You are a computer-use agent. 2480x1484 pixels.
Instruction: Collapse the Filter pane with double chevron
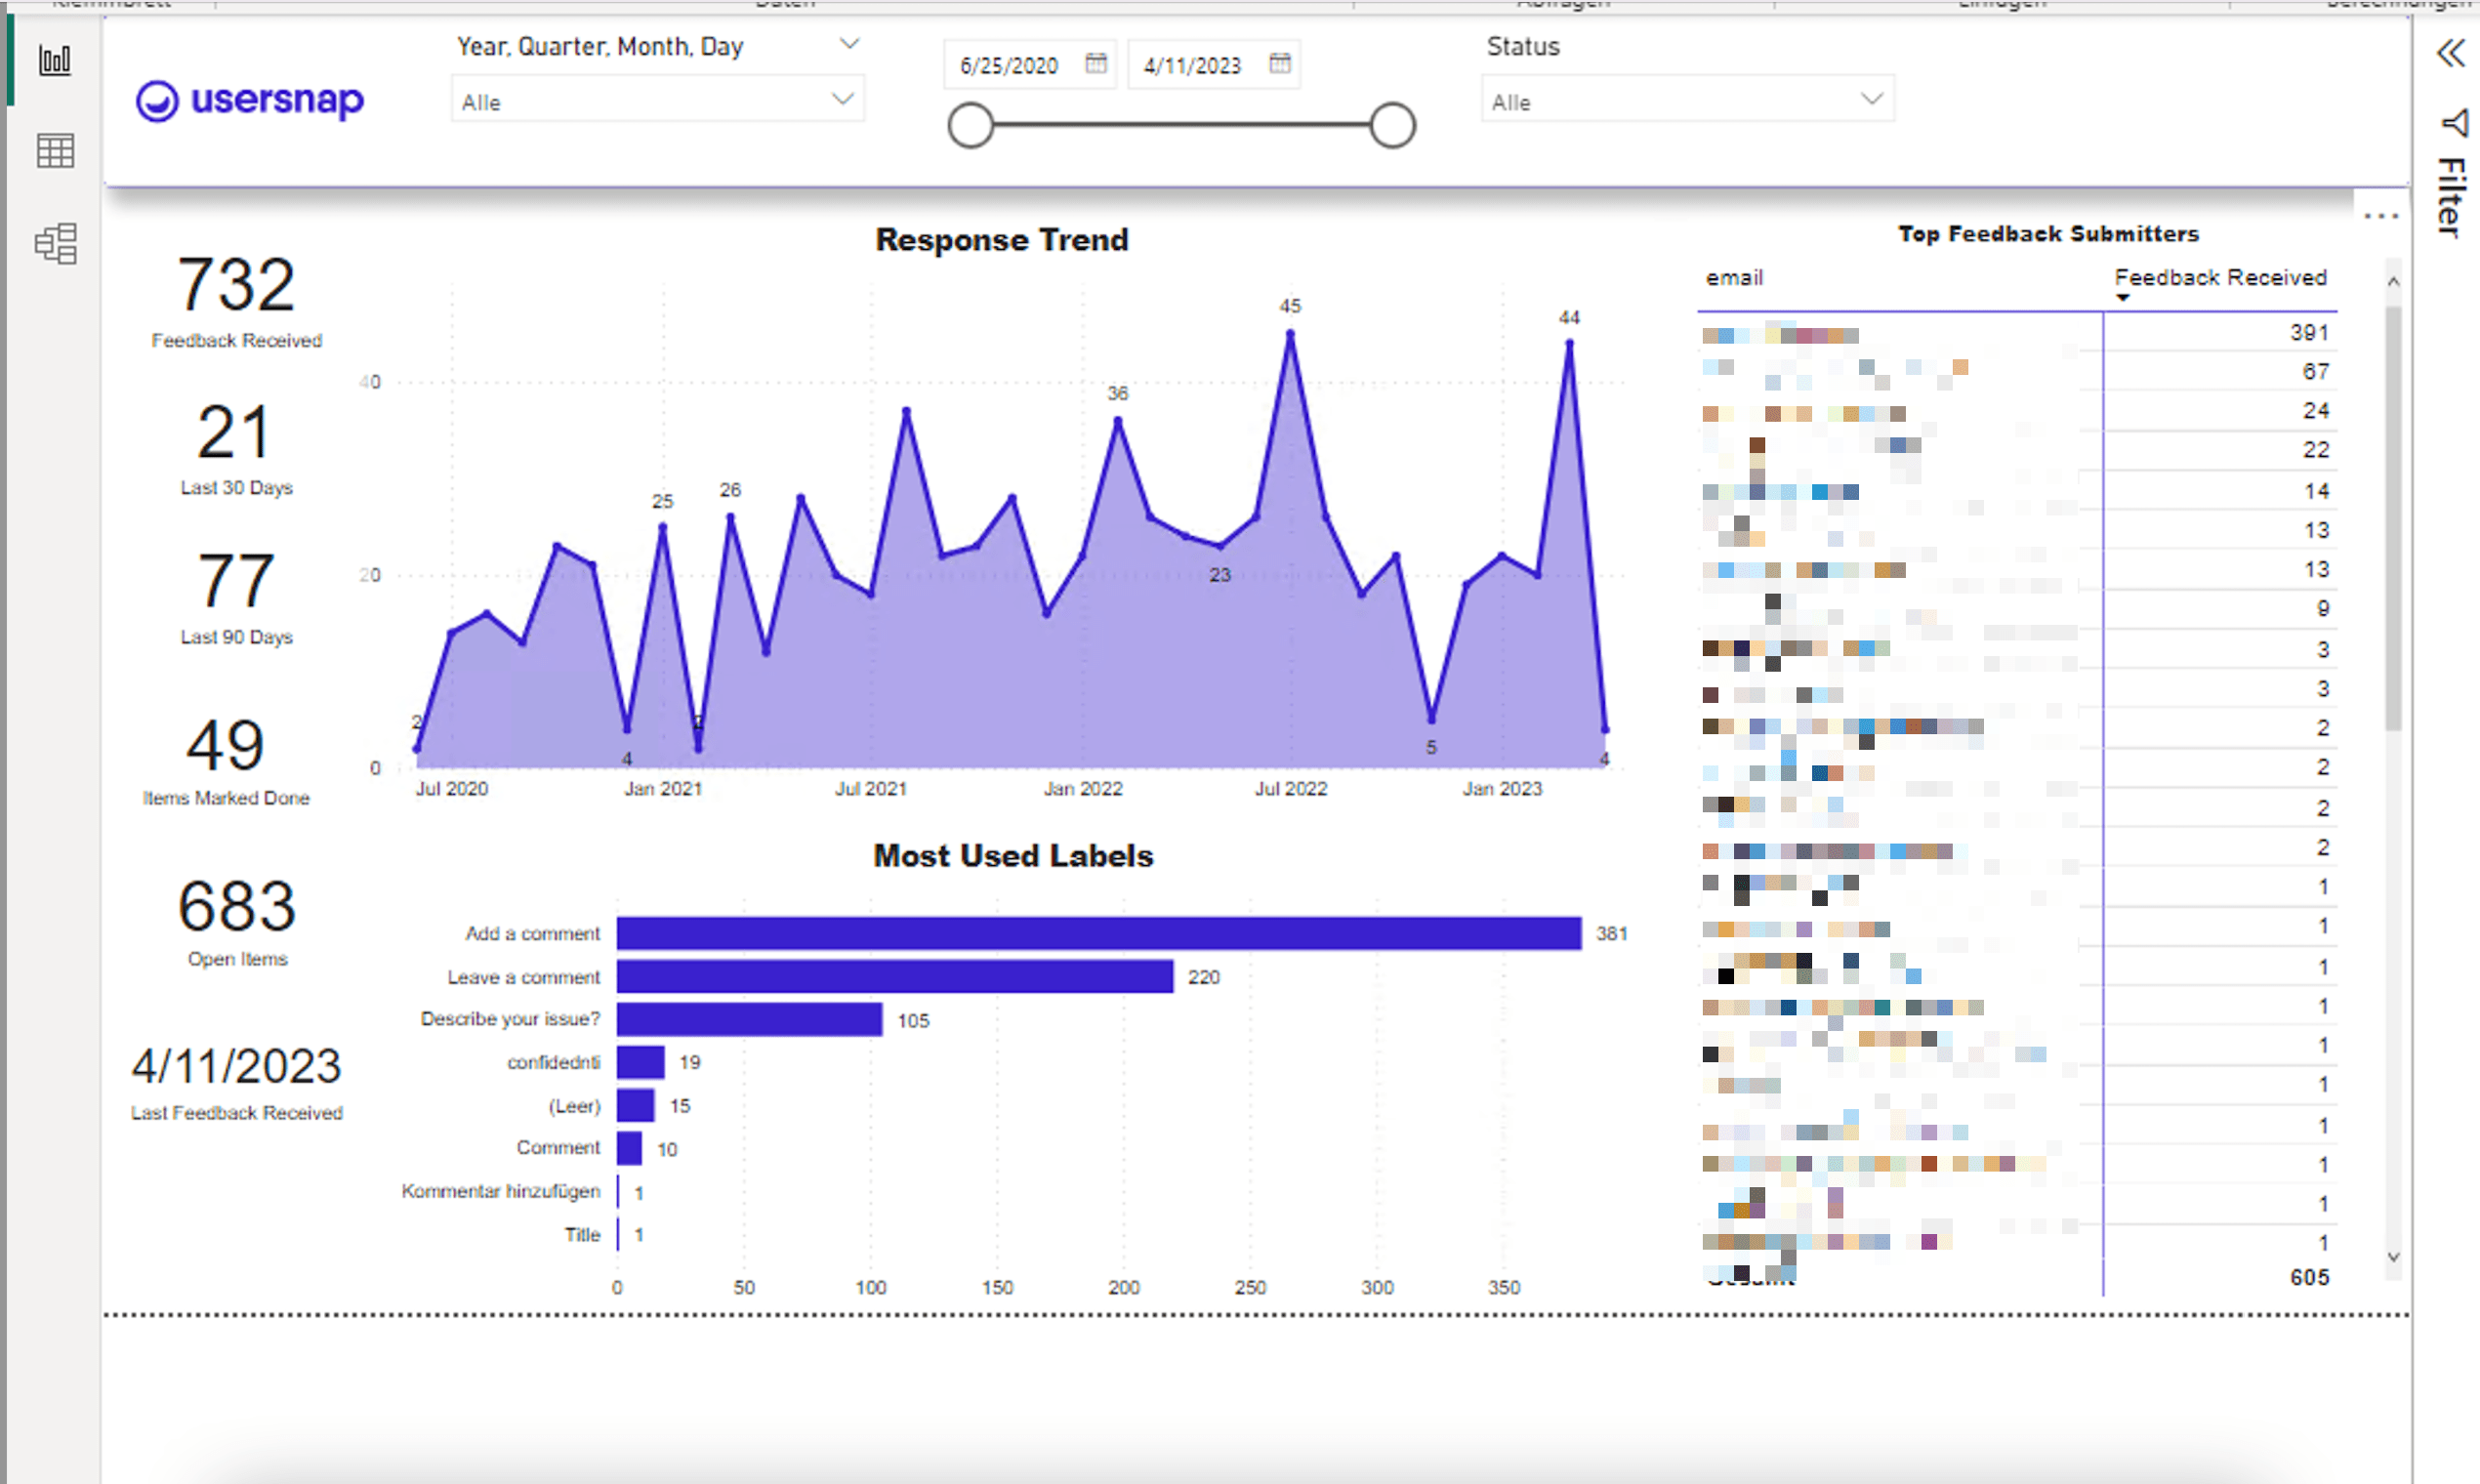point(2450,53)
